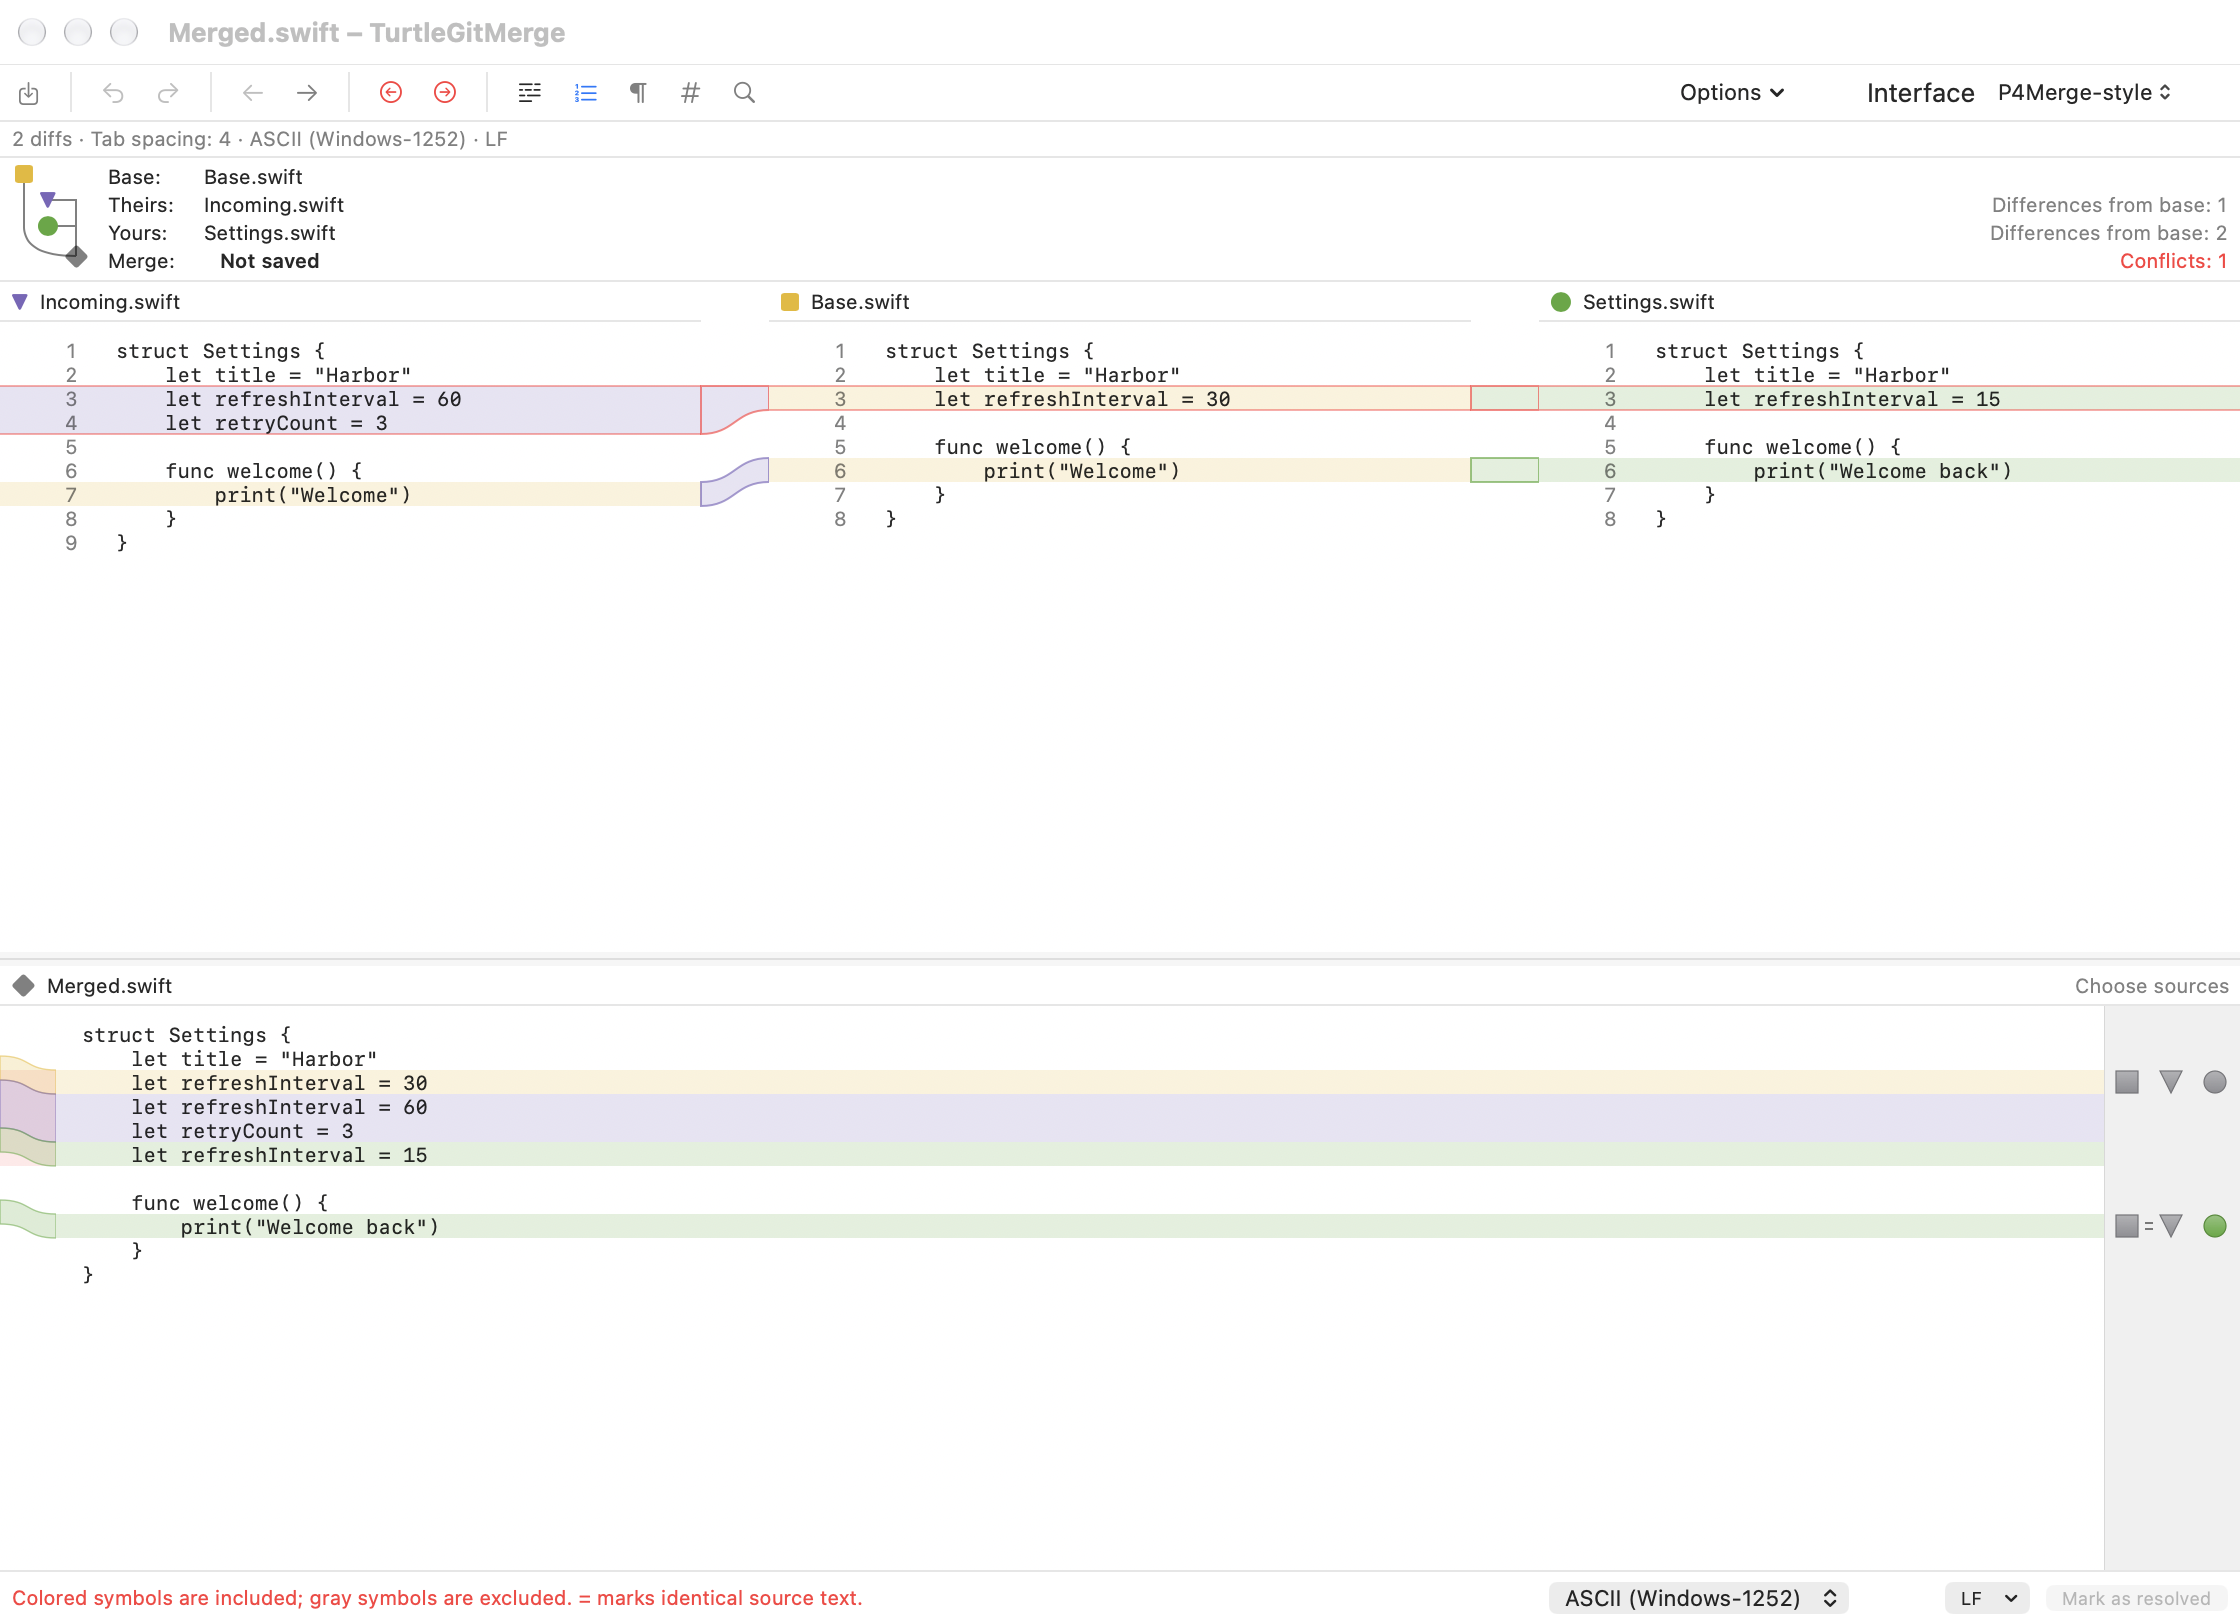2240x1624 pixels.
Task: Toggle yours circle for refreshInterval conflict
Action: click(x=2215, y=1082)
